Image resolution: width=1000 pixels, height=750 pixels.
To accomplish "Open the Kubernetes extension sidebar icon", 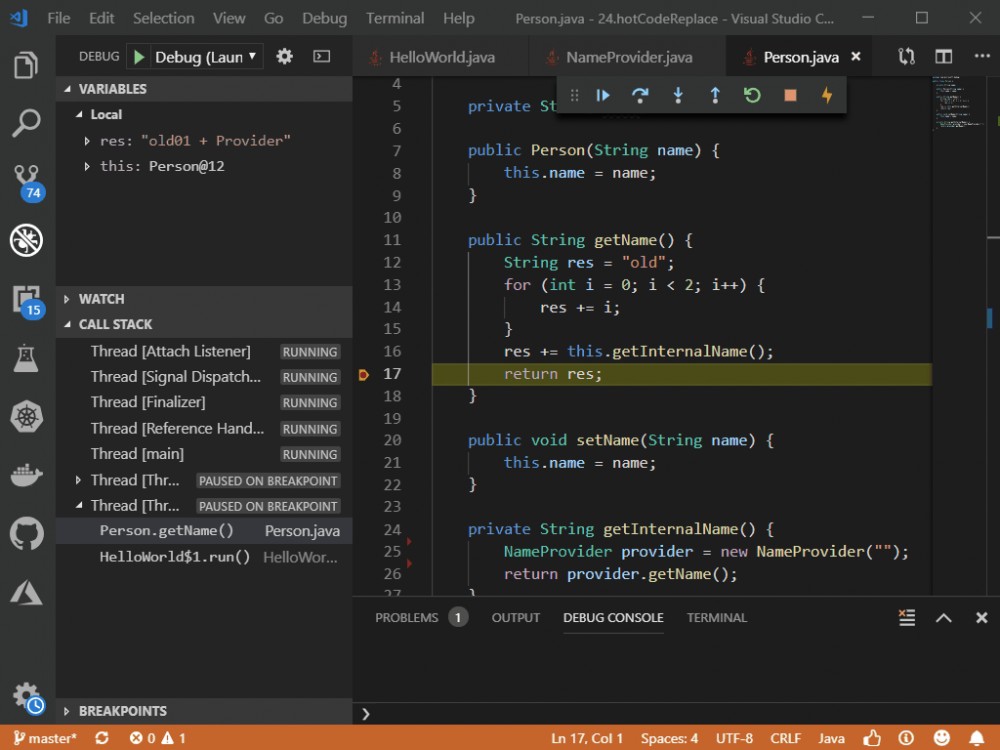I will pyautogui.click(x=26, y=417).
